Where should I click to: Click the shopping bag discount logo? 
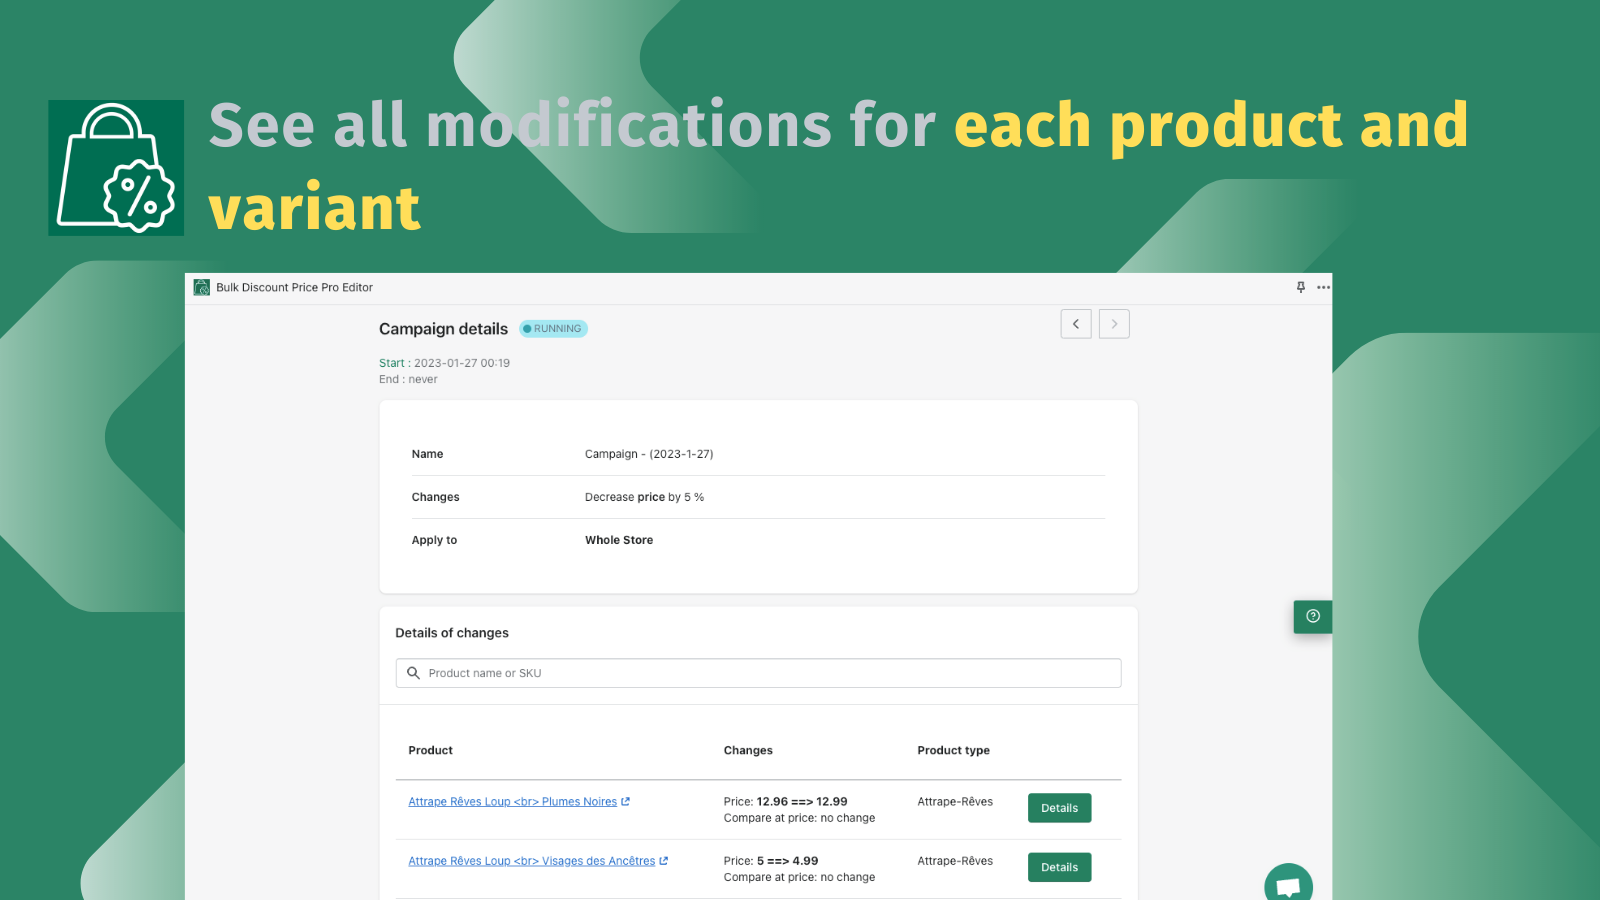tap(116, 168)
